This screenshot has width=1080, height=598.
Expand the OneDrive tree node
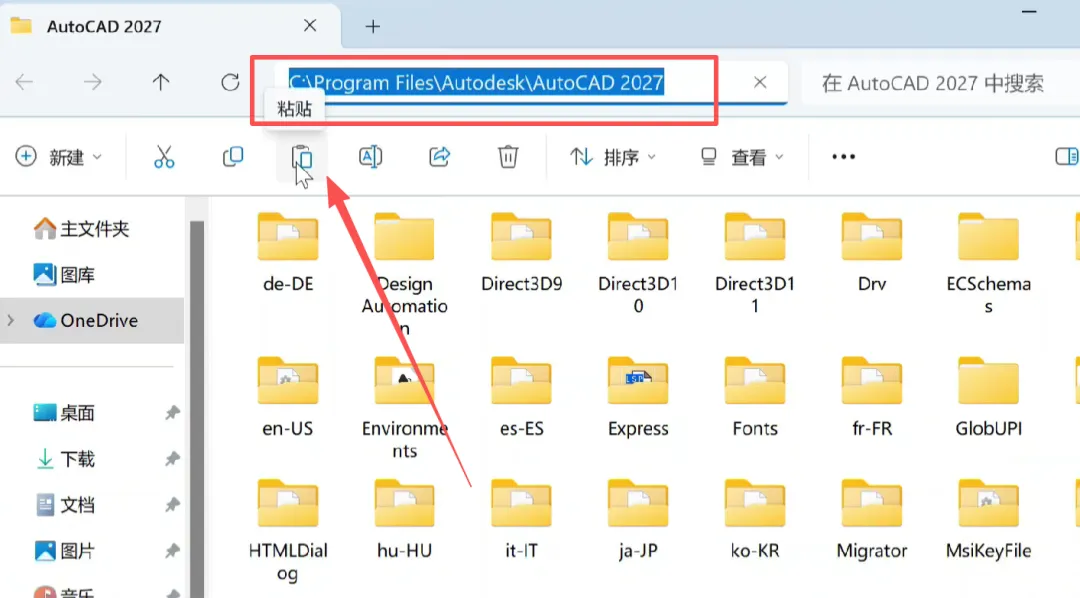tap(11, 320)
